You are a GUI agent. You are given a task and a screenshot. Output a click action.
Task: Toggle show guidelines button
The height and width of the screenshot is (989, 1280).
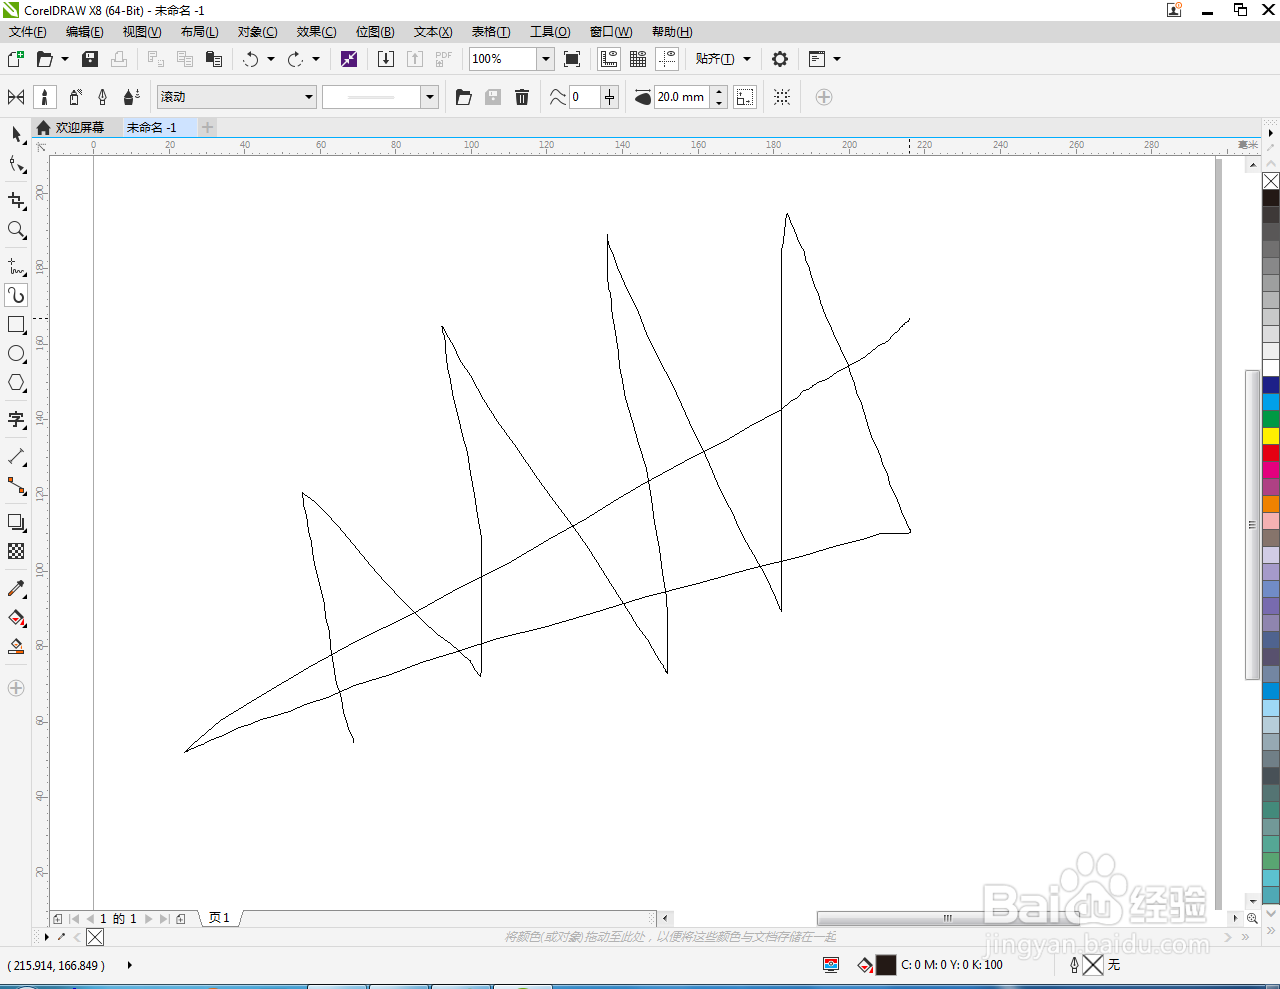[x=667, y=59]
